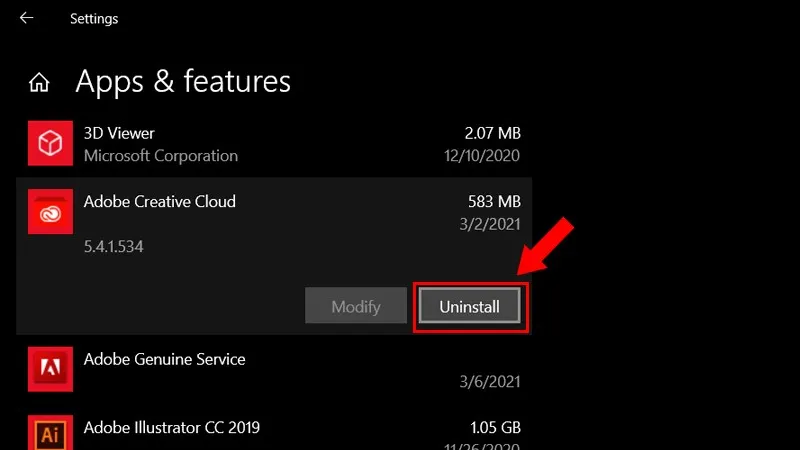Click the 583 MB size label
This screenshot has width=800, height=450.
click(494, 202)
